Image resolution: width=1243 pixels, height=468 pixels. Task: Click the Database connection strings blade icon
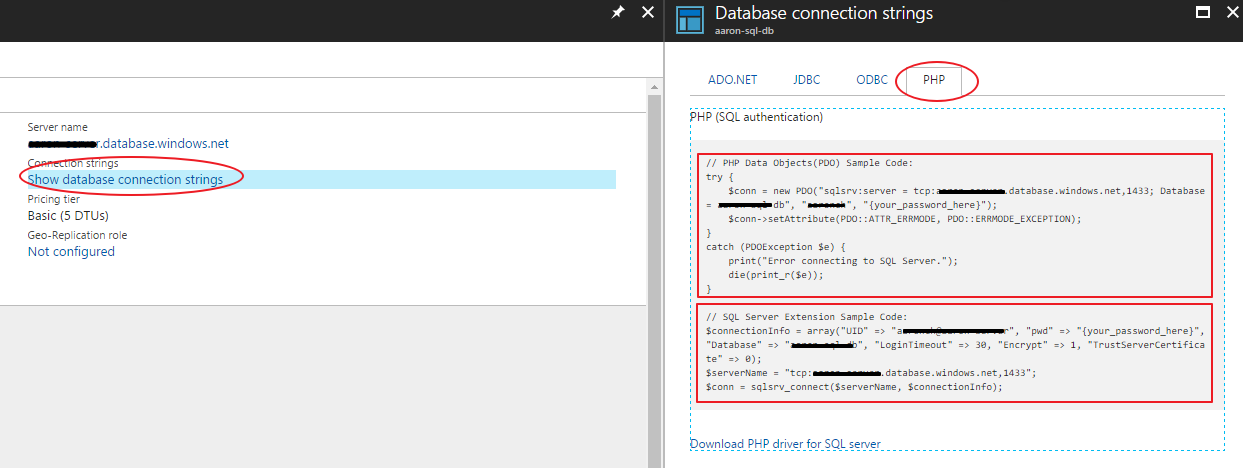(x=691, y=20)
